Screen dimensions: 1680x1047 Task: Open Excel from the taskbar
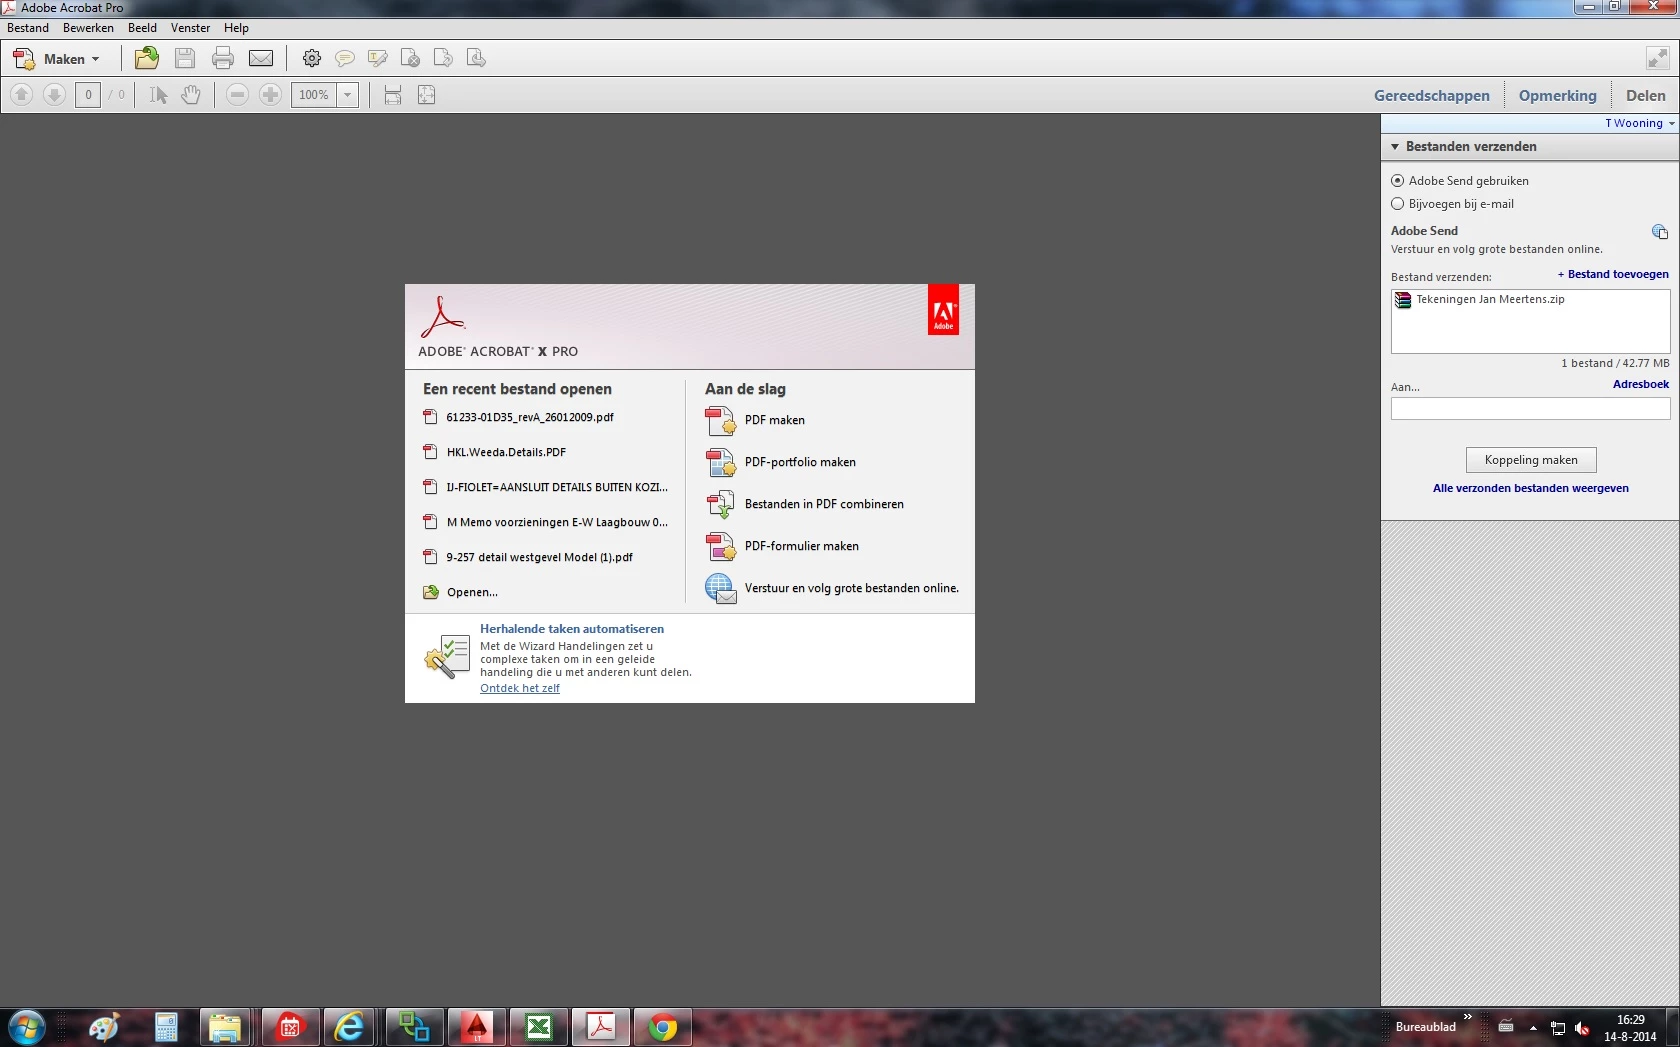pyautogui.click(x=539, y=1027)
